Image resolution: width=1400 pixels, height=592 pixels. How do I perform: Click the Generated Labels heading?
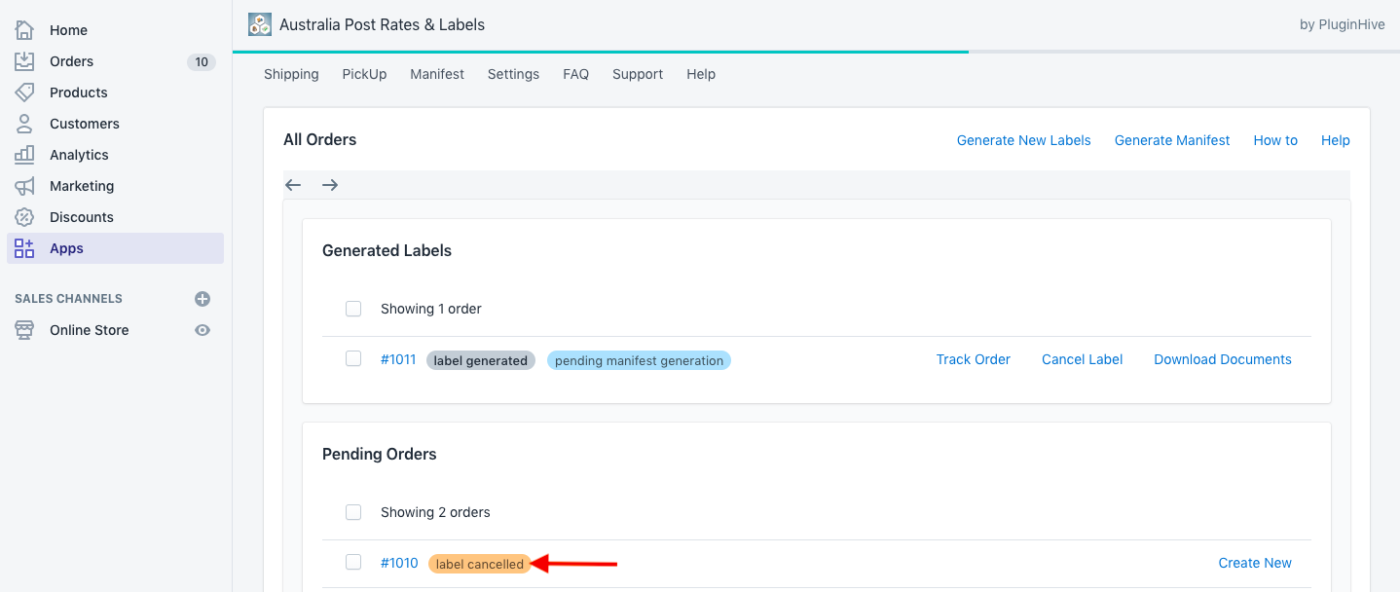point(387,251)
